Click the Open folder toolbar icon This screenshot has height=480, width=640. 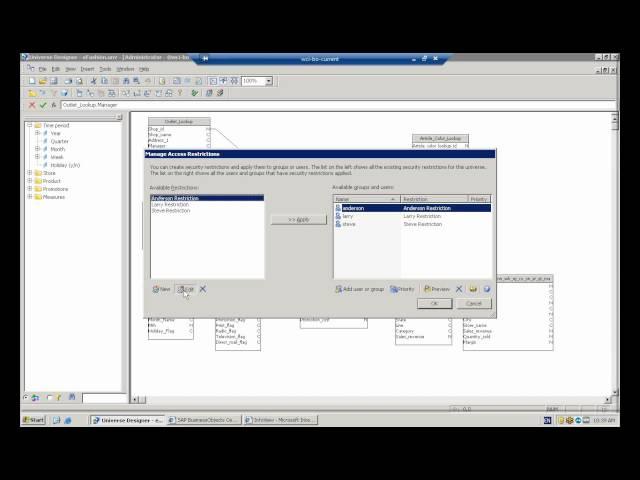tap(42, 81)
